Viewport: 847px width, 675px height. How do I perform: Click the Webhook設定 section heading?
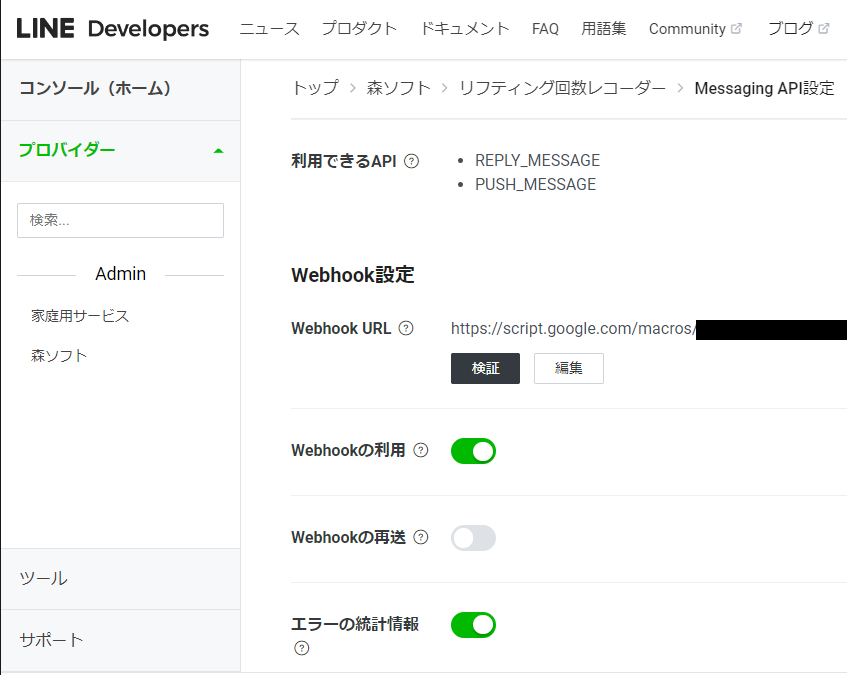point(353,275)
